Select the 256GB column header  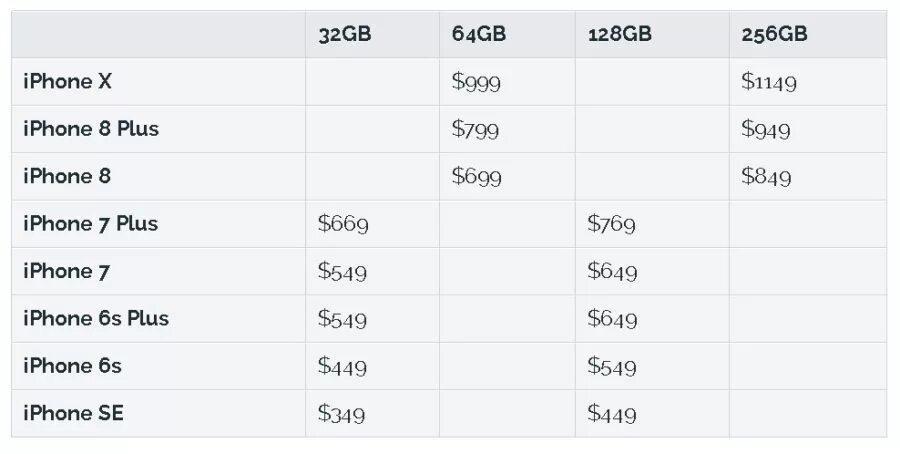[774, 34]
